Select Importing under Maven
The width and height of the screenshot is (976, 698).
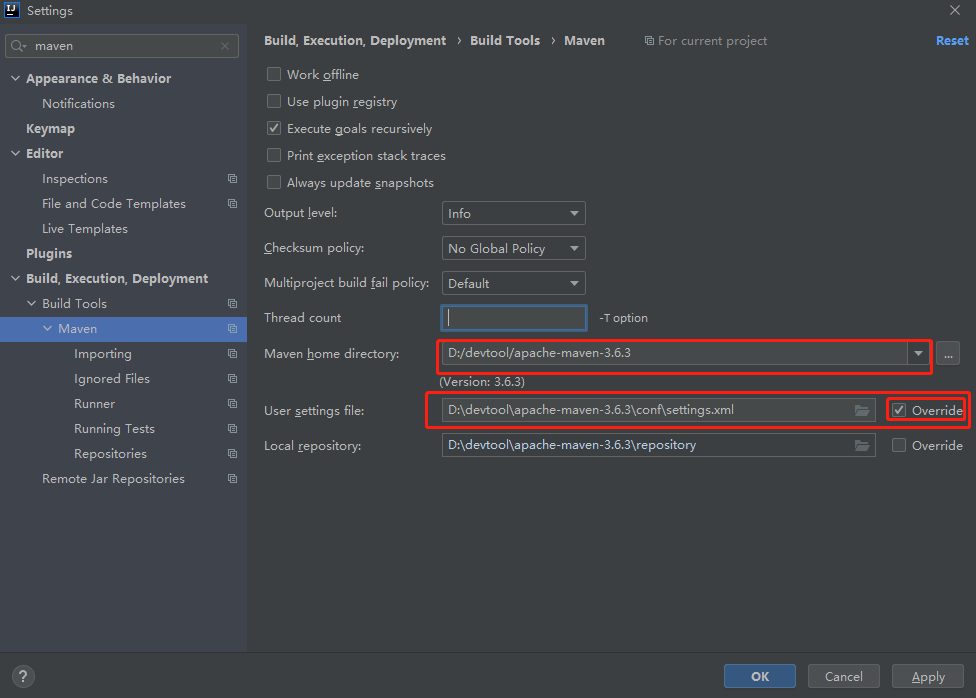click(103, 354)
